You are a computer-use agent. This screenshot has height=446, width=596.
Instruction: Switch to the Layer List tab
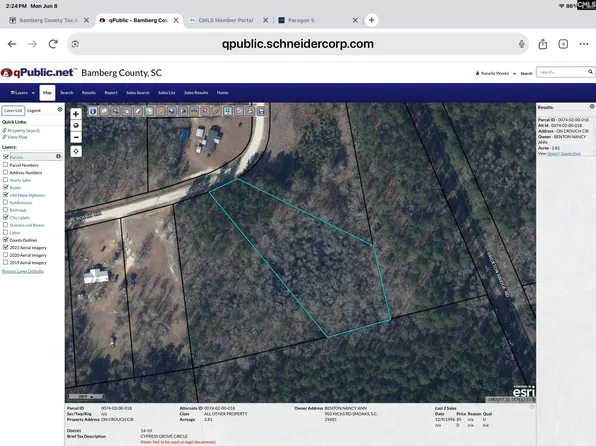(13, 110)
